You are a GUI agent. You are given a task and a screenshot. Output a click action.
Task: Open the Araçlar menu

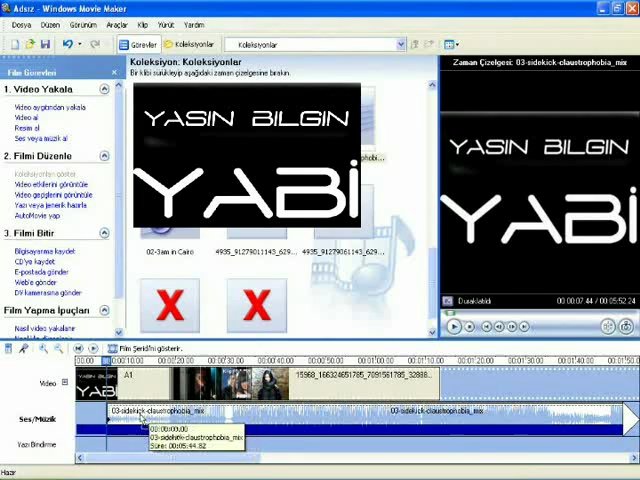117,25
